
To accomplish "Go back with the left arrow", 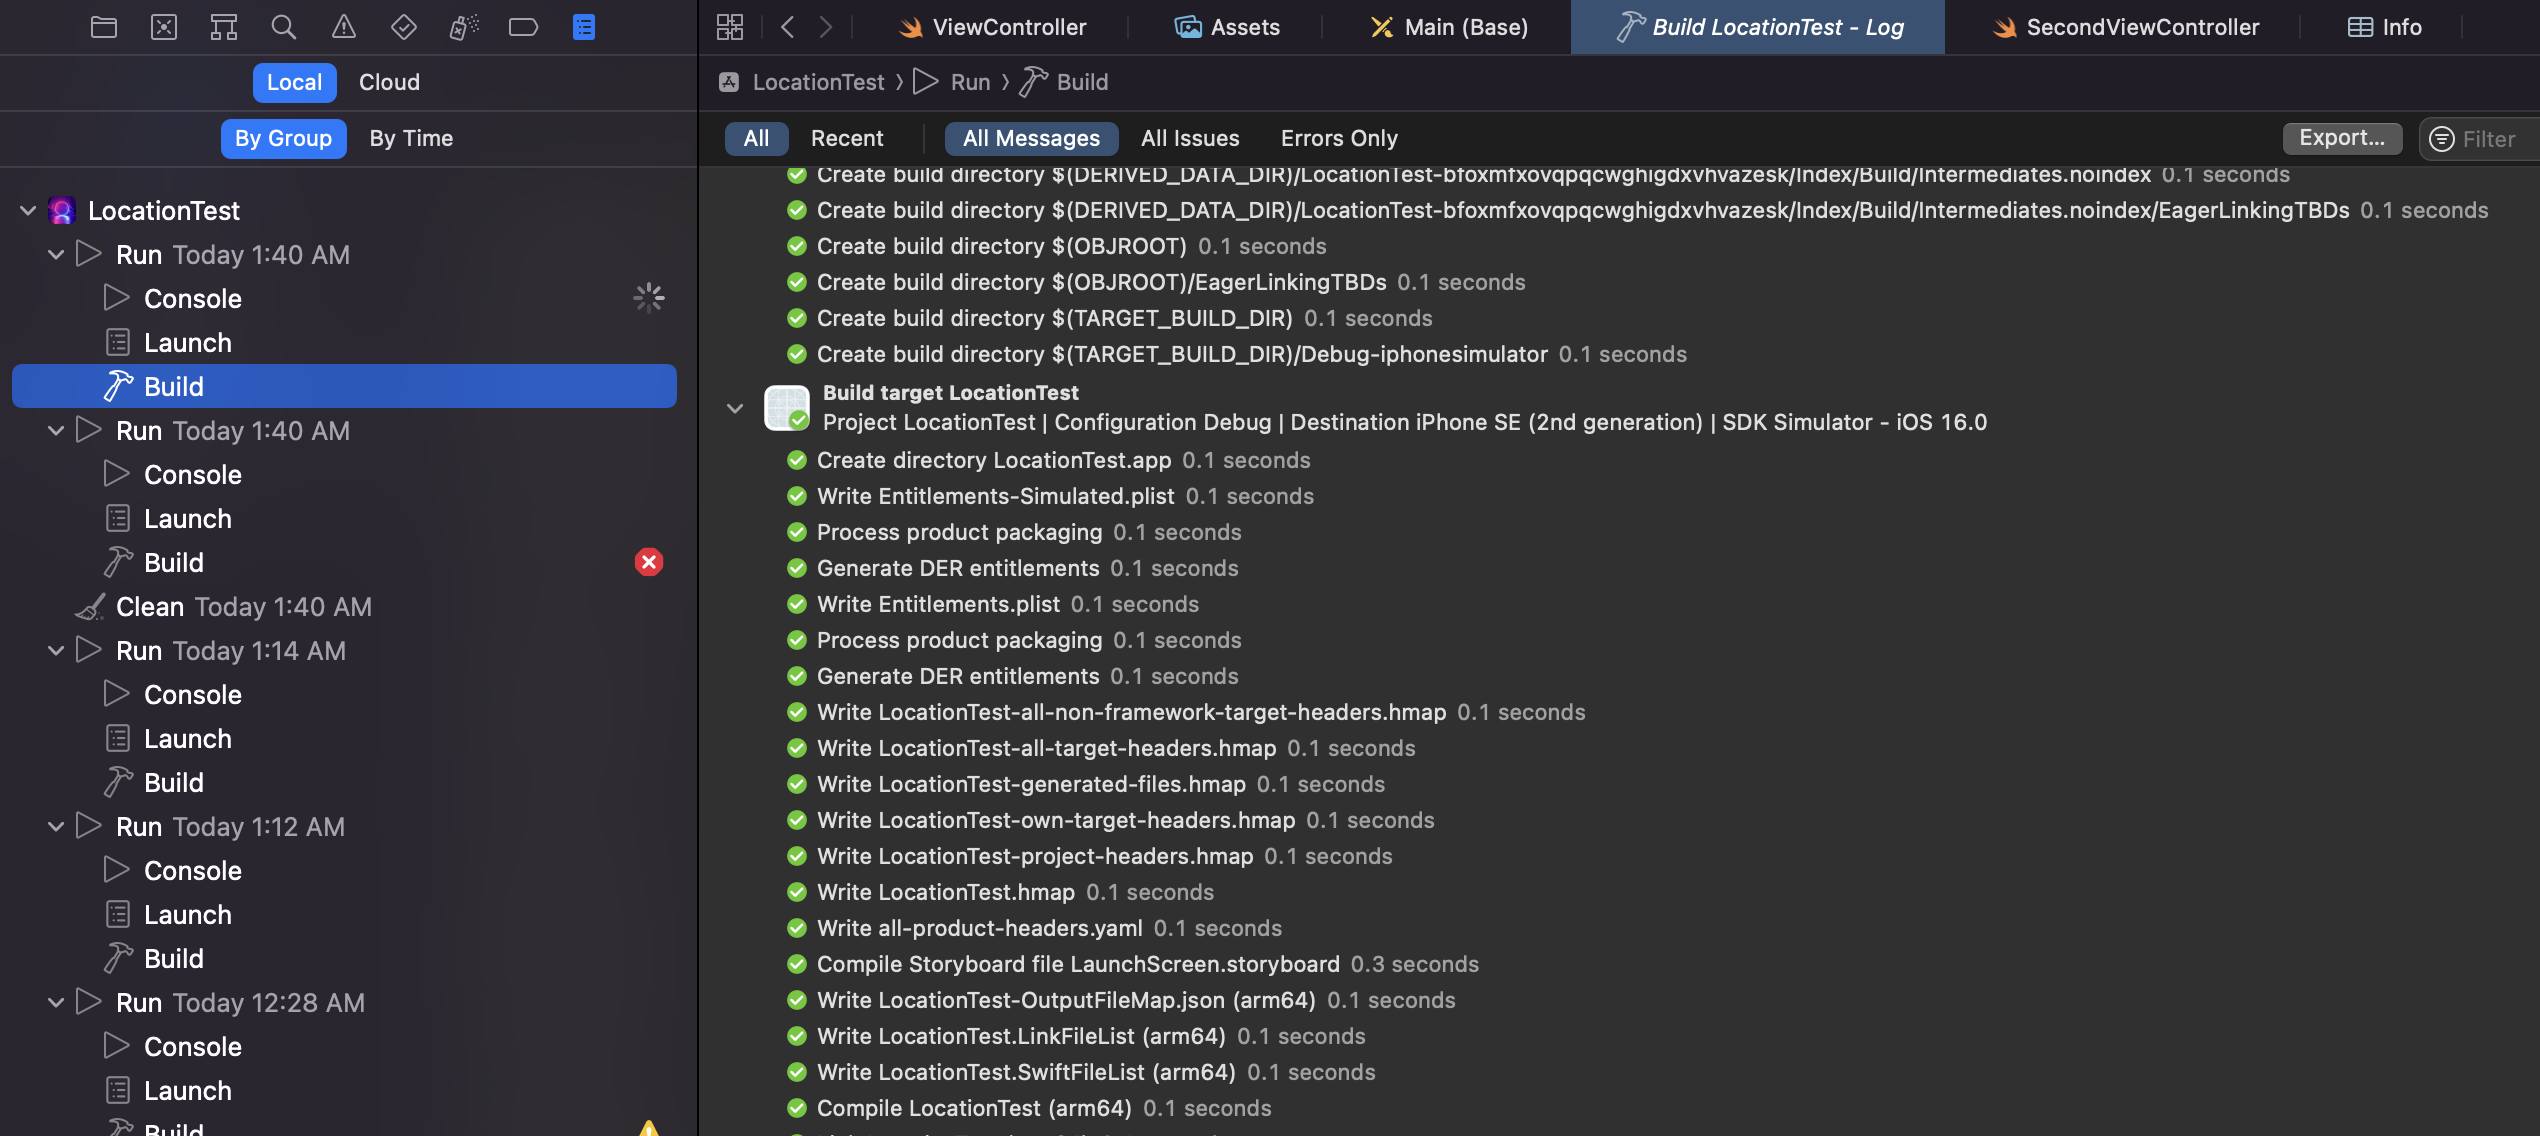I will tap(788, 27).
